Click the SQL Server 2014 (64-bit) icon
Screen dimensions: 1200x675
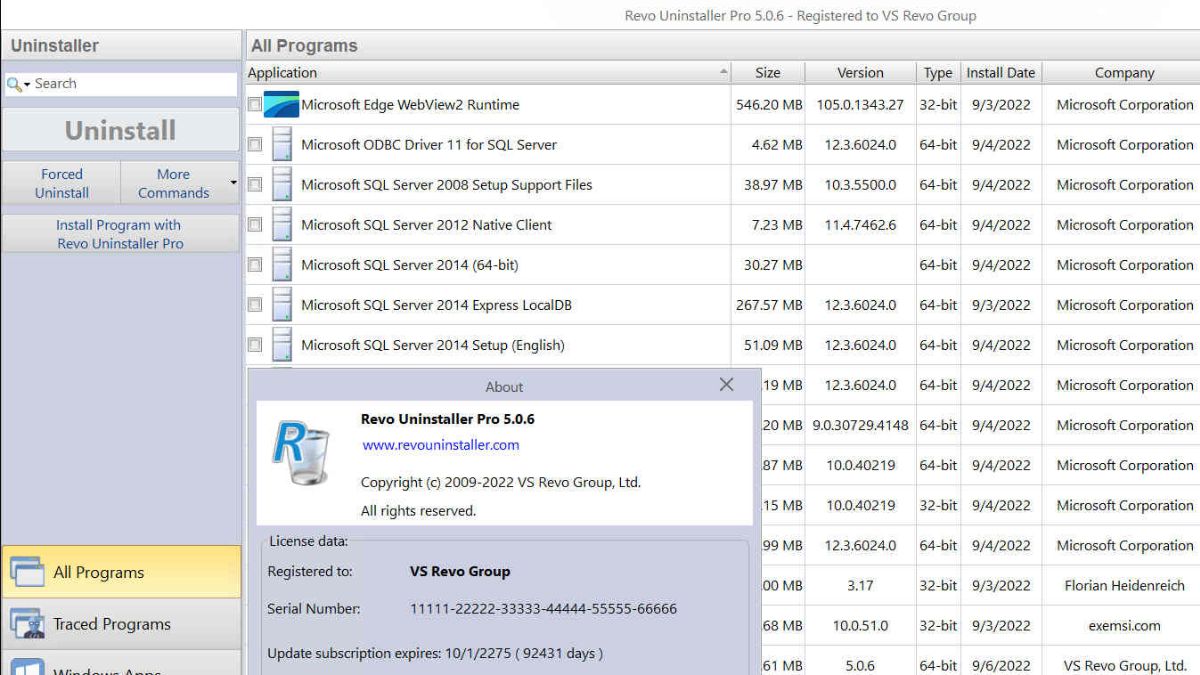pyautogui.click(x=282, y=264)
